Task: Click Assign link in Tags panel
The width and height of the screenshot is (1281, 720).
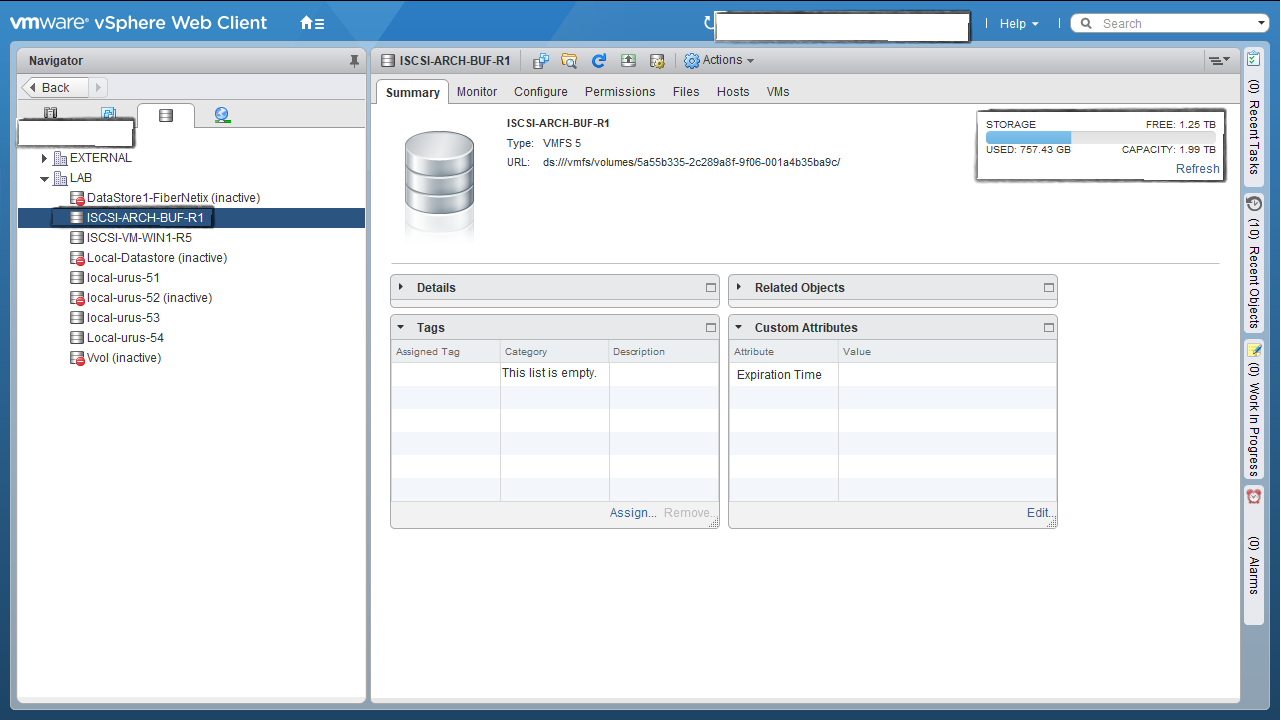Action: [x=633, y=513]
